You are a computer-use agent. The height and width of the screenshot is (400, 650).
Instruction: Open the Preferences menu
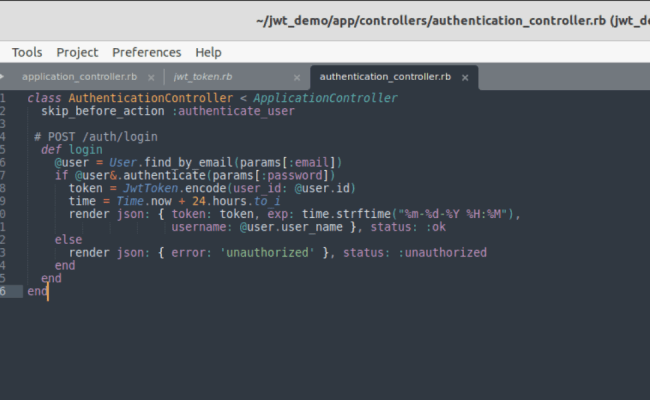coord(146,52)
